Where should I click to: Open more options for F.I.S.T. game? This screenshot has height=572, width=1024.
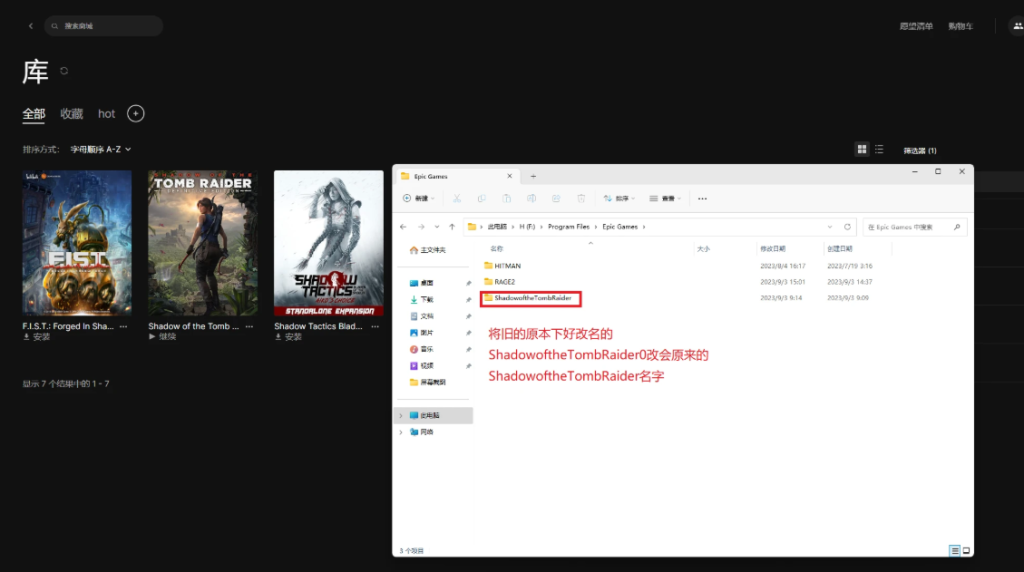point(123,326)
